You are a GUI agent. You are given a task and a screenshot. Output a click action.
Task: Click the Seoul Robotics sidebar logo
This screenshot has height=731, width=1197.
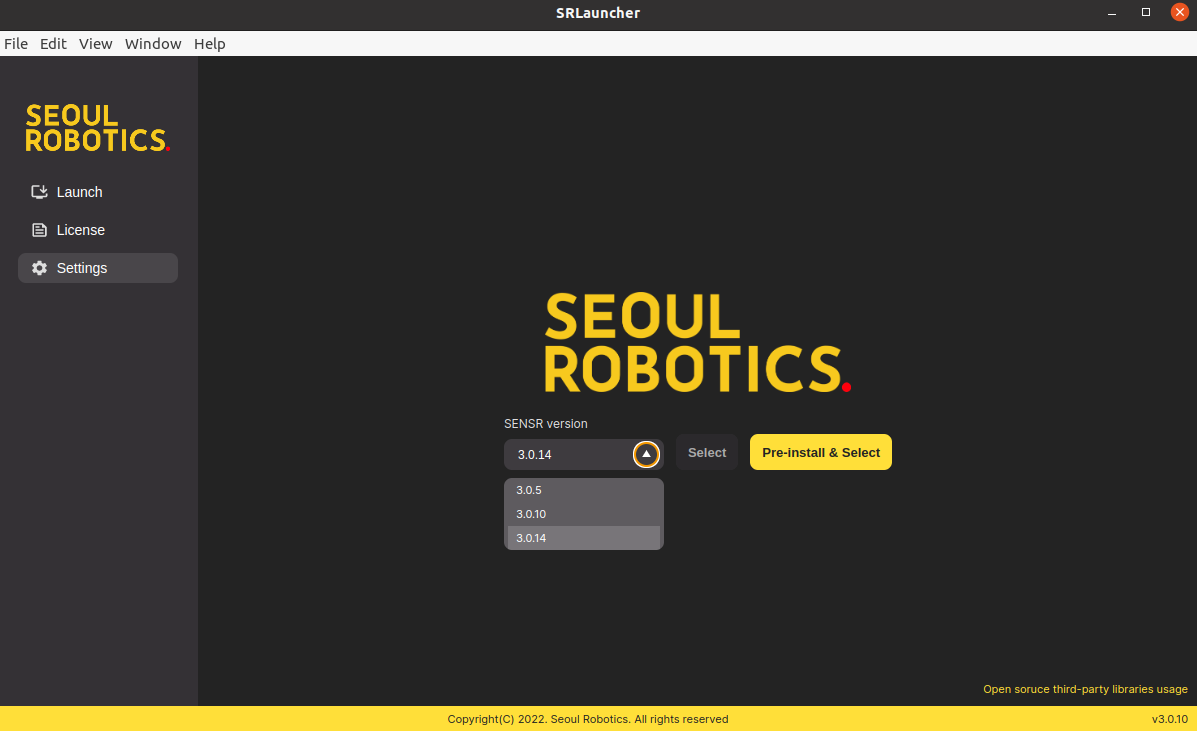click(x=97, y=128)
